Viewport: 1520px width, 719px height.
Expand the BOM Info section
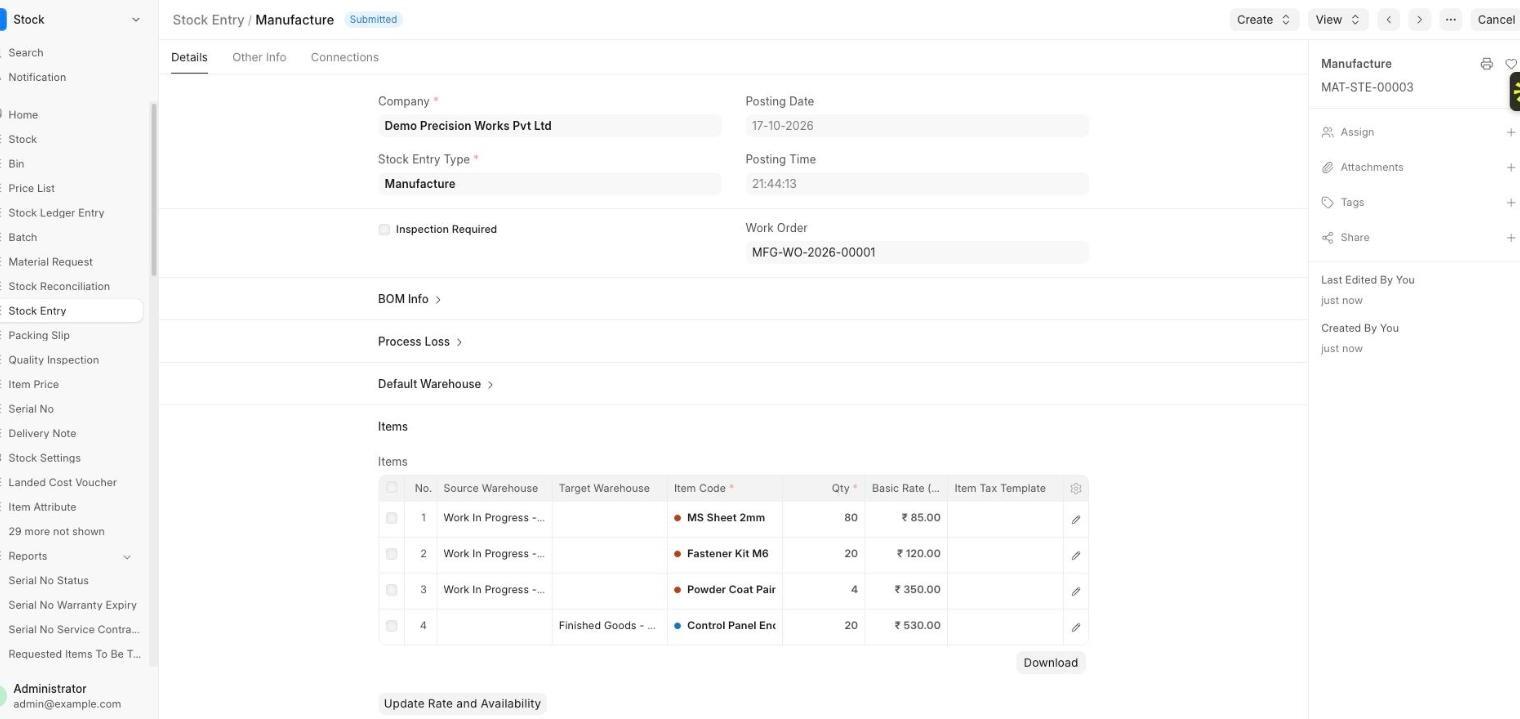(x=410, y=299)
